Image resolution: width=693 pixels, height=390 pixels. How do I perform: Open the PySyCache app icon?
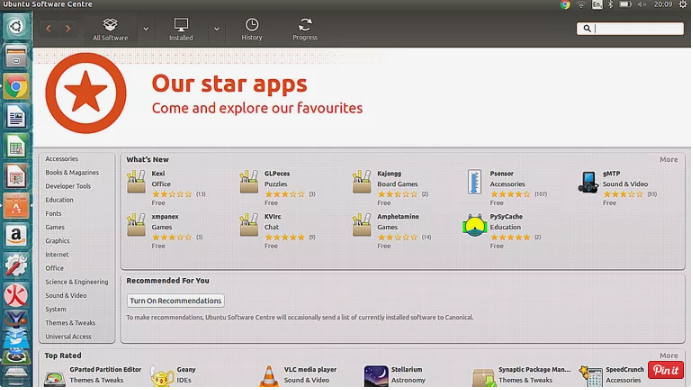tap(474, 226)
